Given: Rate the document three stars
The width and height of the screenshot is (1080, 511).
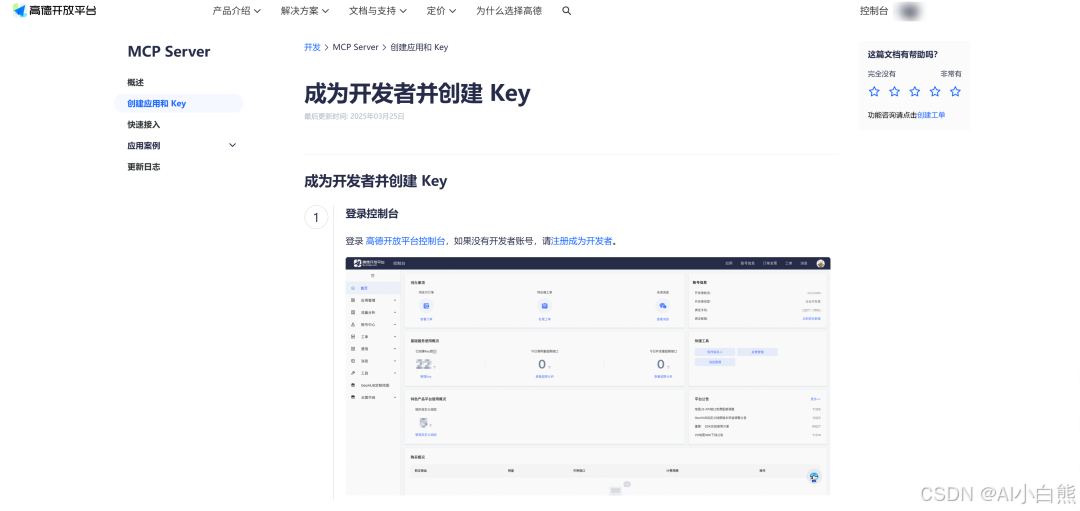Looking at the screenshot, I should click(x=915, y=92).
